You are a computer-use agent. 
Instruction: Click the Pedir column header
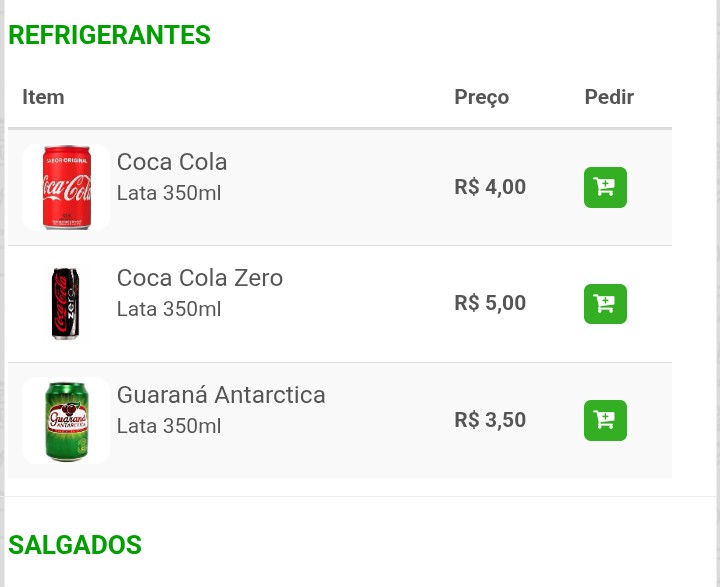click(x=609, y=97)
